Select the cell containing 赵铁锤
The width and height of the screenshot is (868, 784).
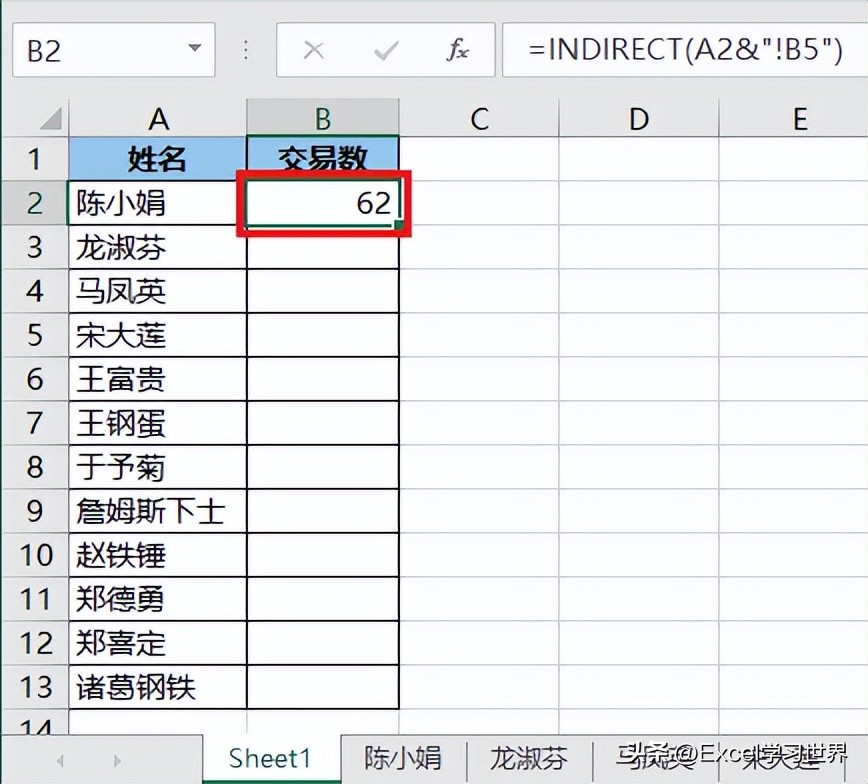[158, 555]
